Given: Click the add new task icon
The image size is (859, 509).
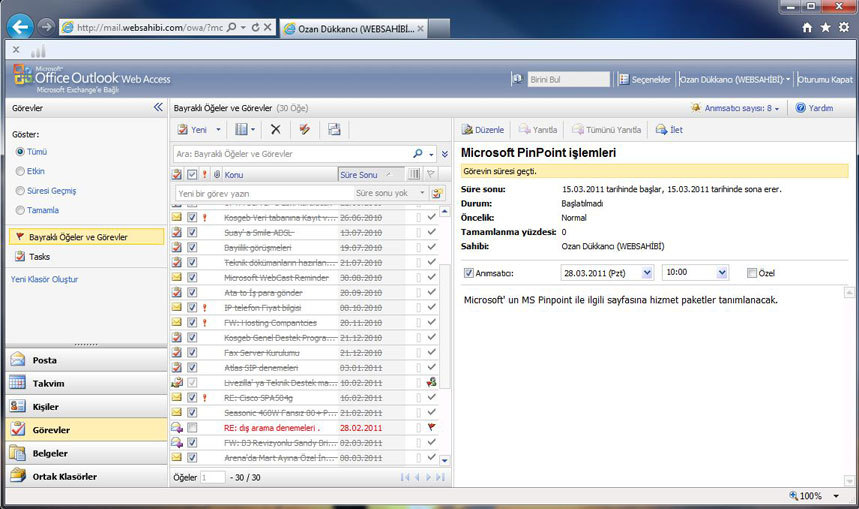Looking at the screenshot, I should [x=437, y=193].
